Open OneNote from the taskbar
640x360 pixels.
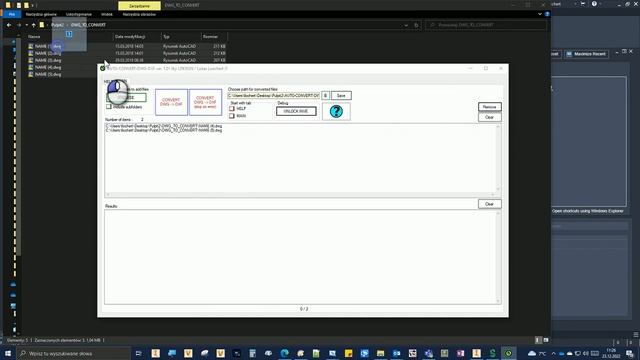coord(460,353)
